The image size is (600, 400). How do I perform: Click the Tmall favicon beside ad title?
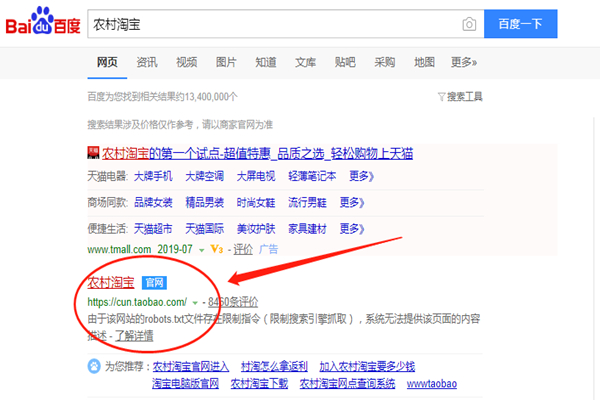93,152
